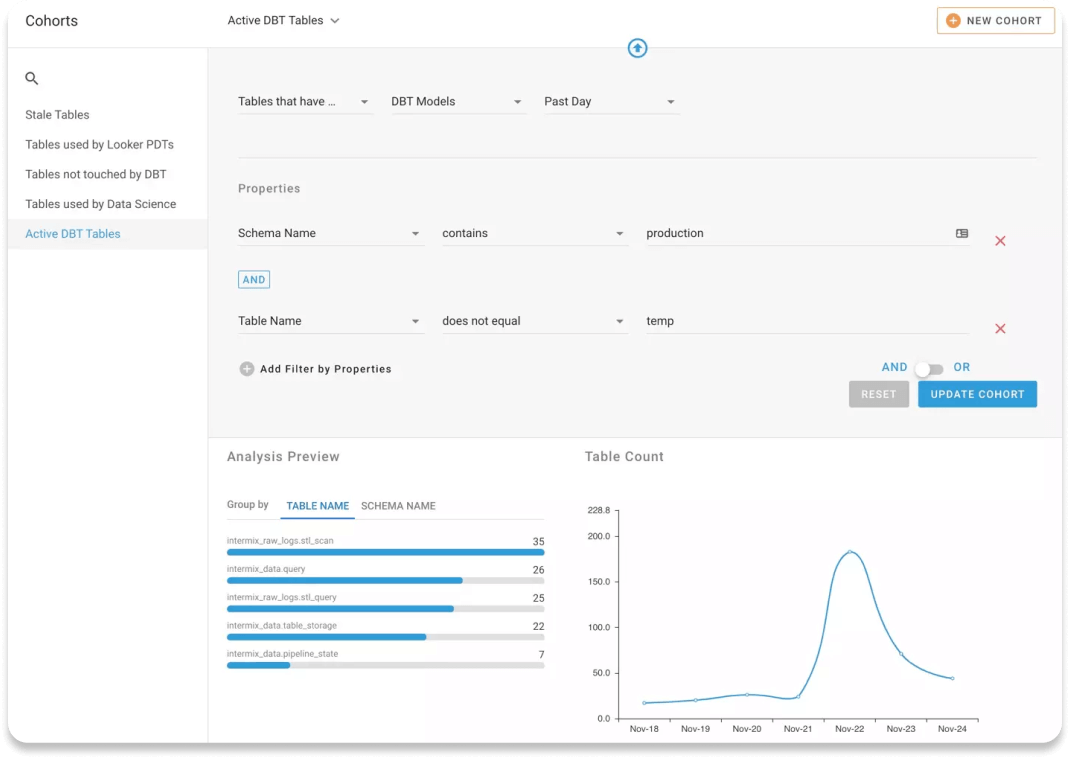Click the intermix_raw_logs.stl_scan progress bar
Screen dimensions: 1070x759
click(x=385, y=552)
